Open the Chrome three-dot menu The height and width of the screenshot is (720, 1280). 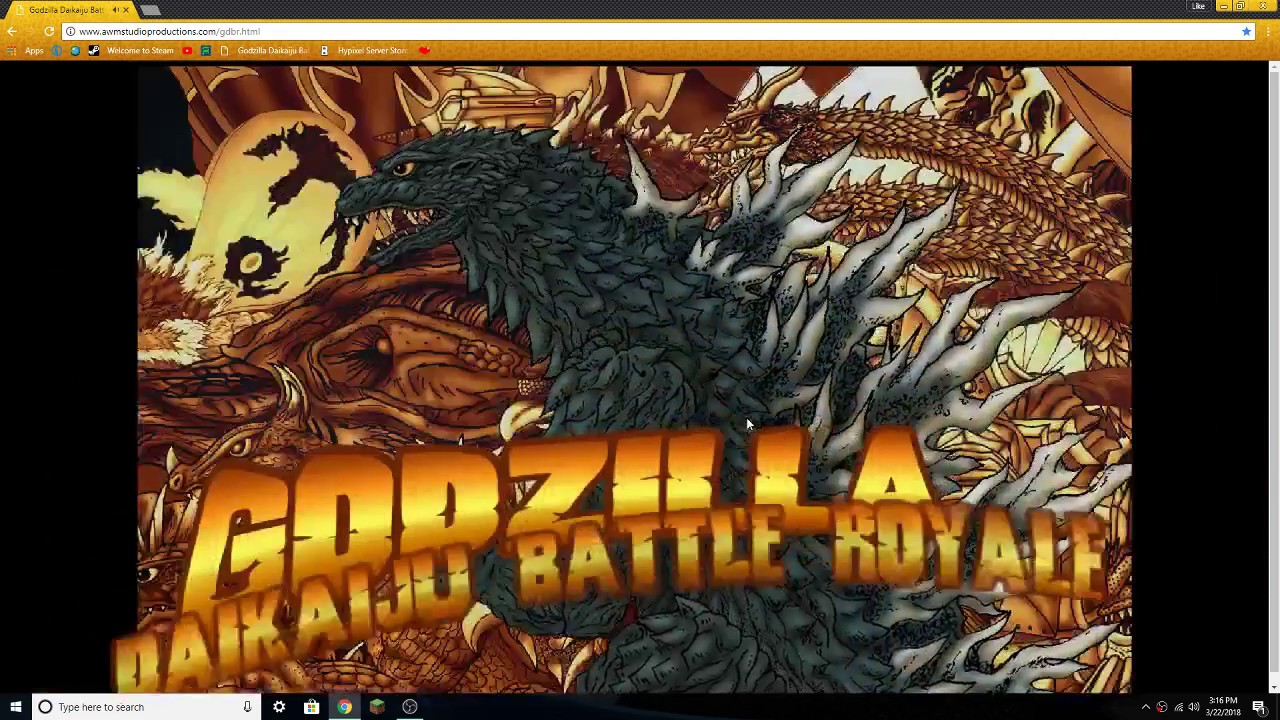(x=1270, y=31)
